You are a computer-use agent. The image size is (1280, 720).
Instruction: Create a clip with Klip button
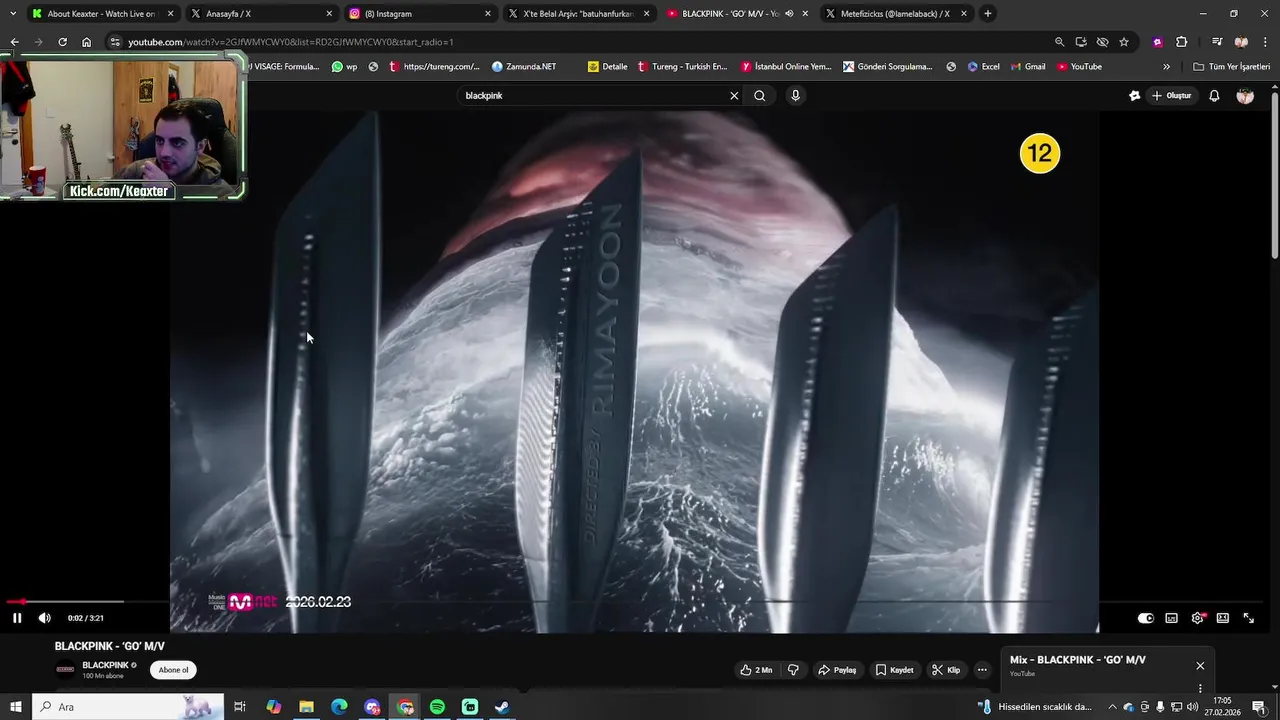(x=946, y=670)
